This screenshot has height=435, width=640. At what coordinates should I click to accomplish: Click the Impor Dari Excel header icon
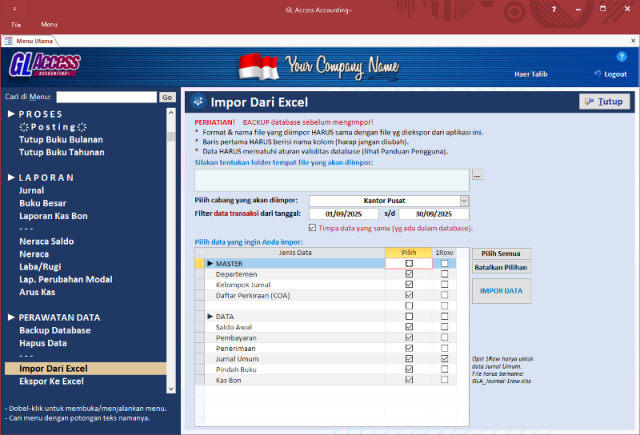coord(198,102)
